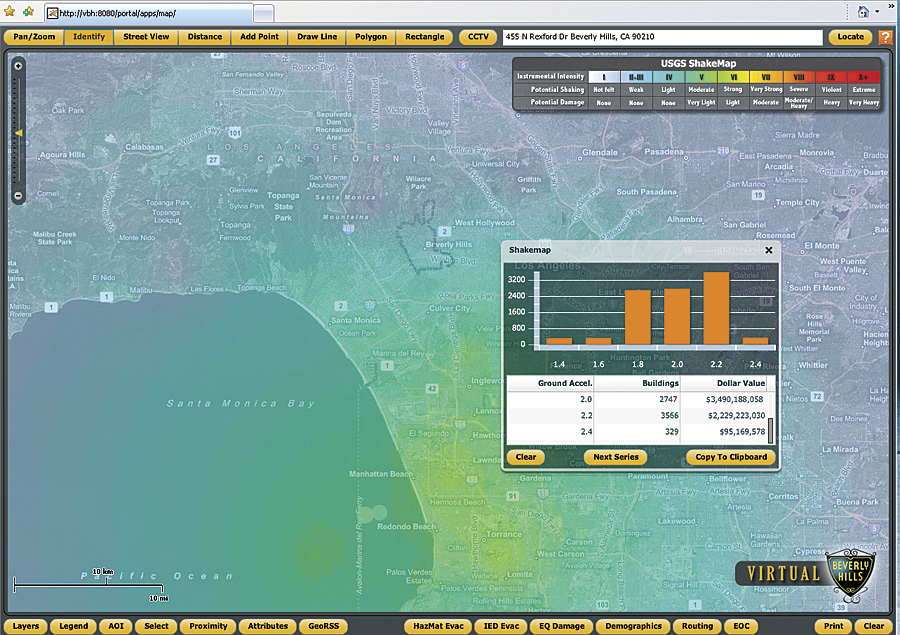The height and width of the screenshot is (635, 900).
Task: Click the chart bar at 1.8
Action: tap(638, 318)
